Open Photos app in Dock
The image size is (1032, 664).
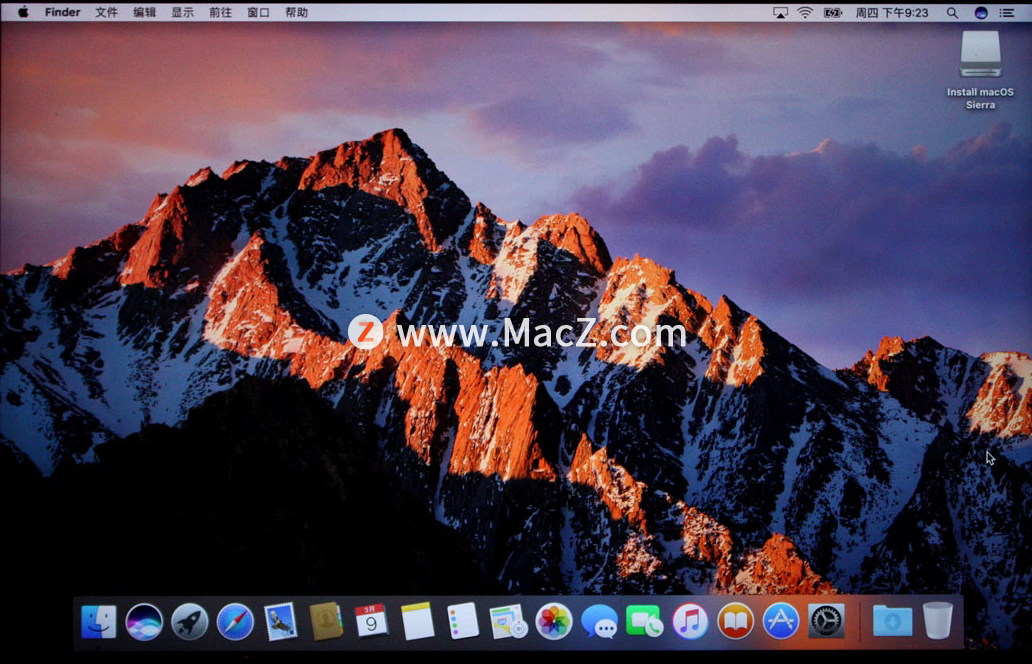point(554,622)
